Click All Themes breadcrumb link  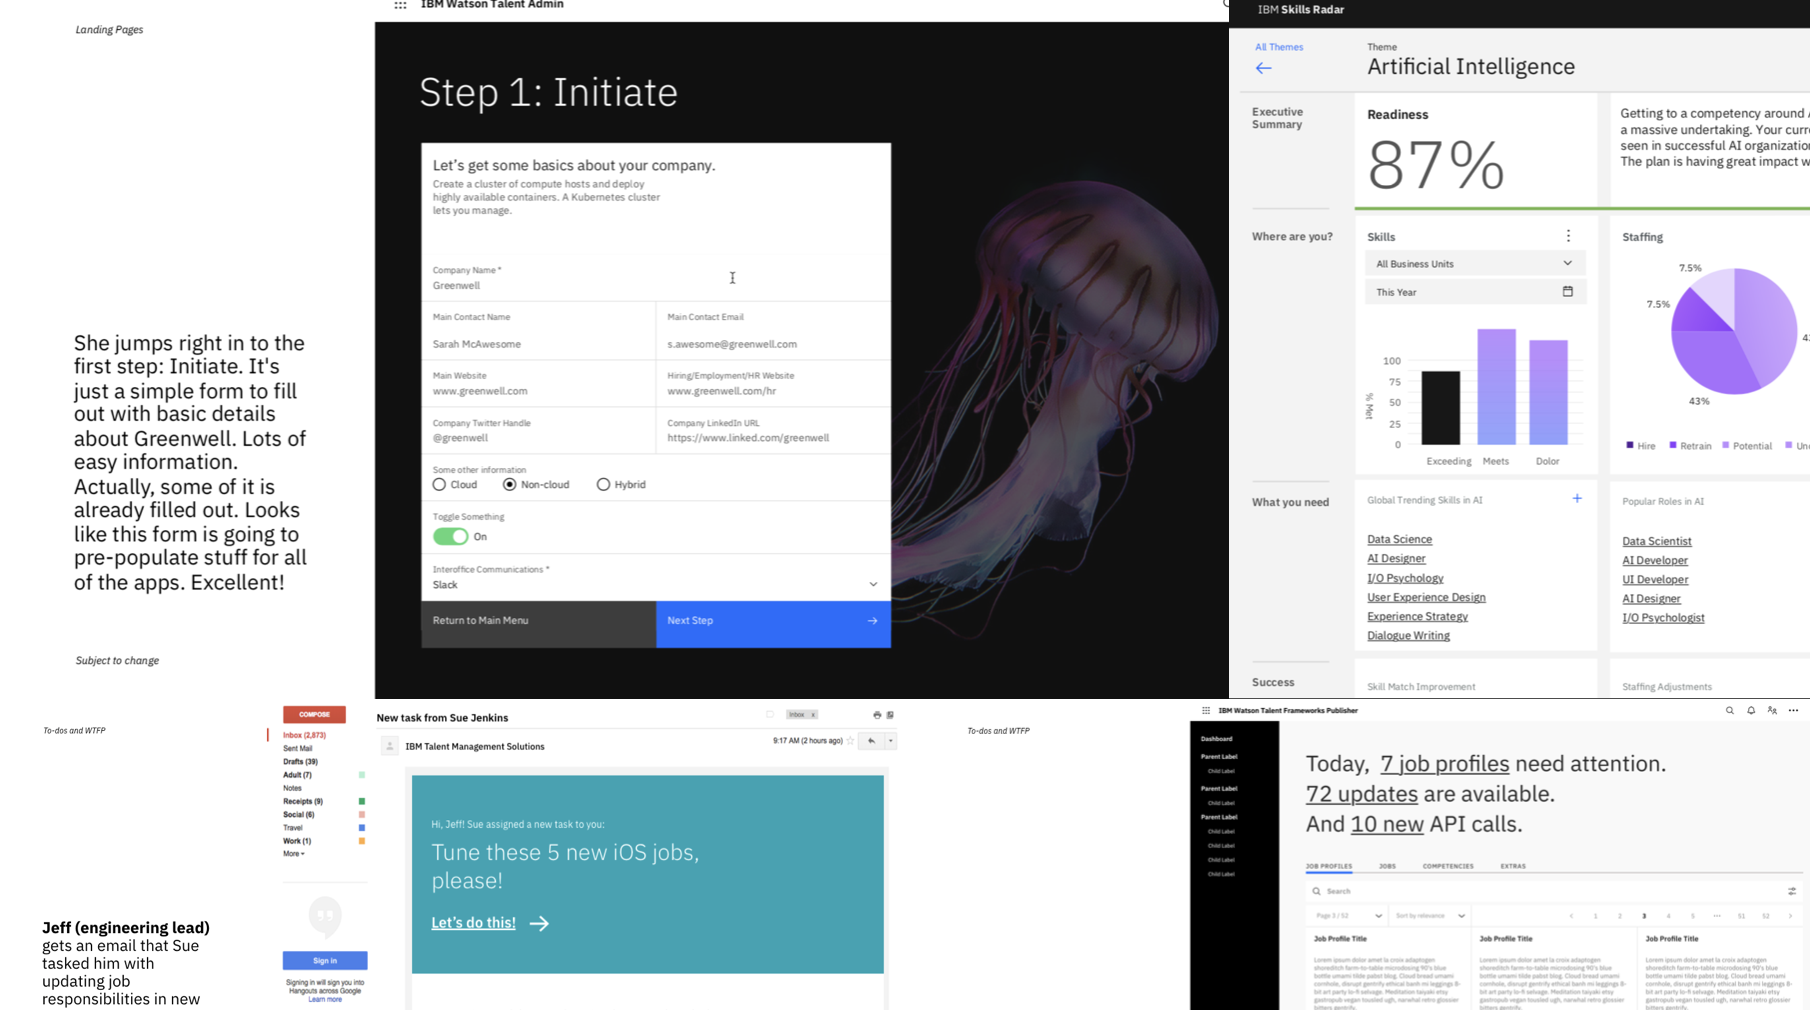[1279, 47]
